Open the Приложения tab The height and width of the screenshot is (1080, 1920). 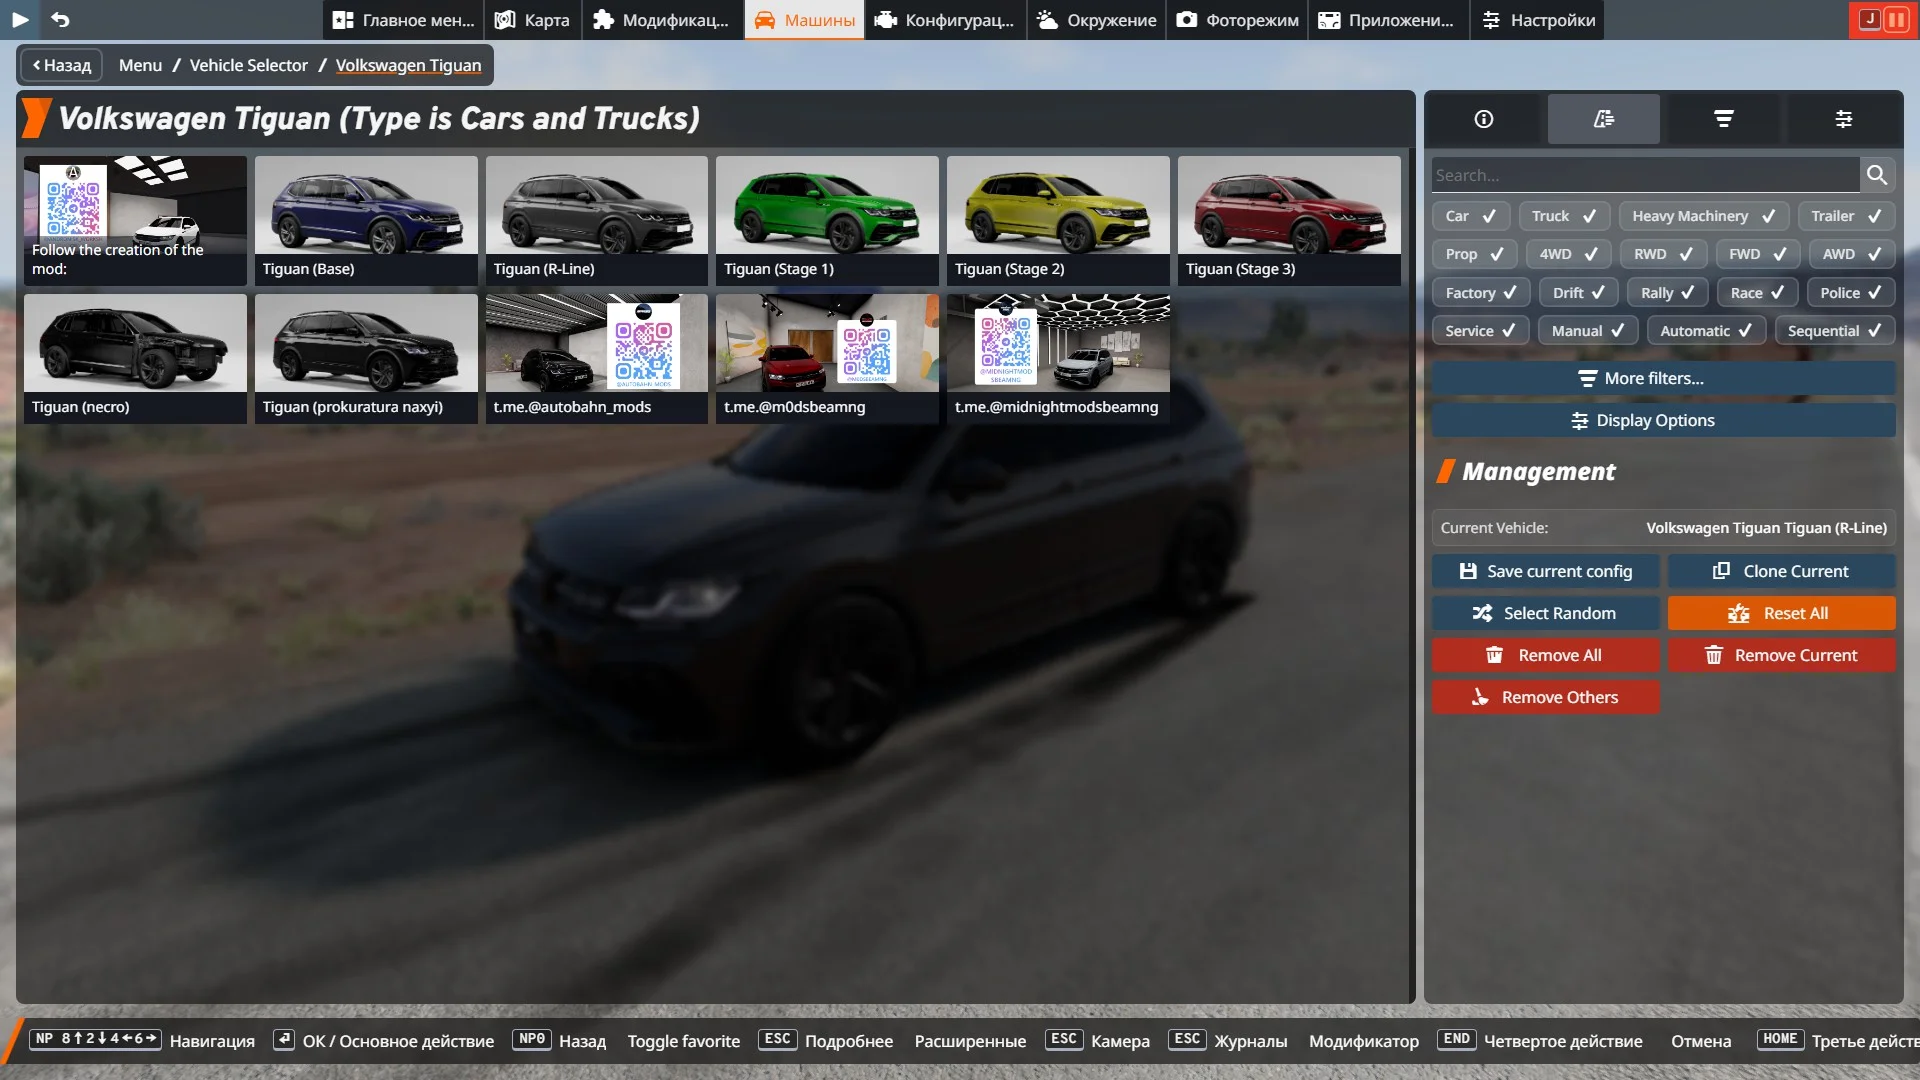(x=1388, y=20)
